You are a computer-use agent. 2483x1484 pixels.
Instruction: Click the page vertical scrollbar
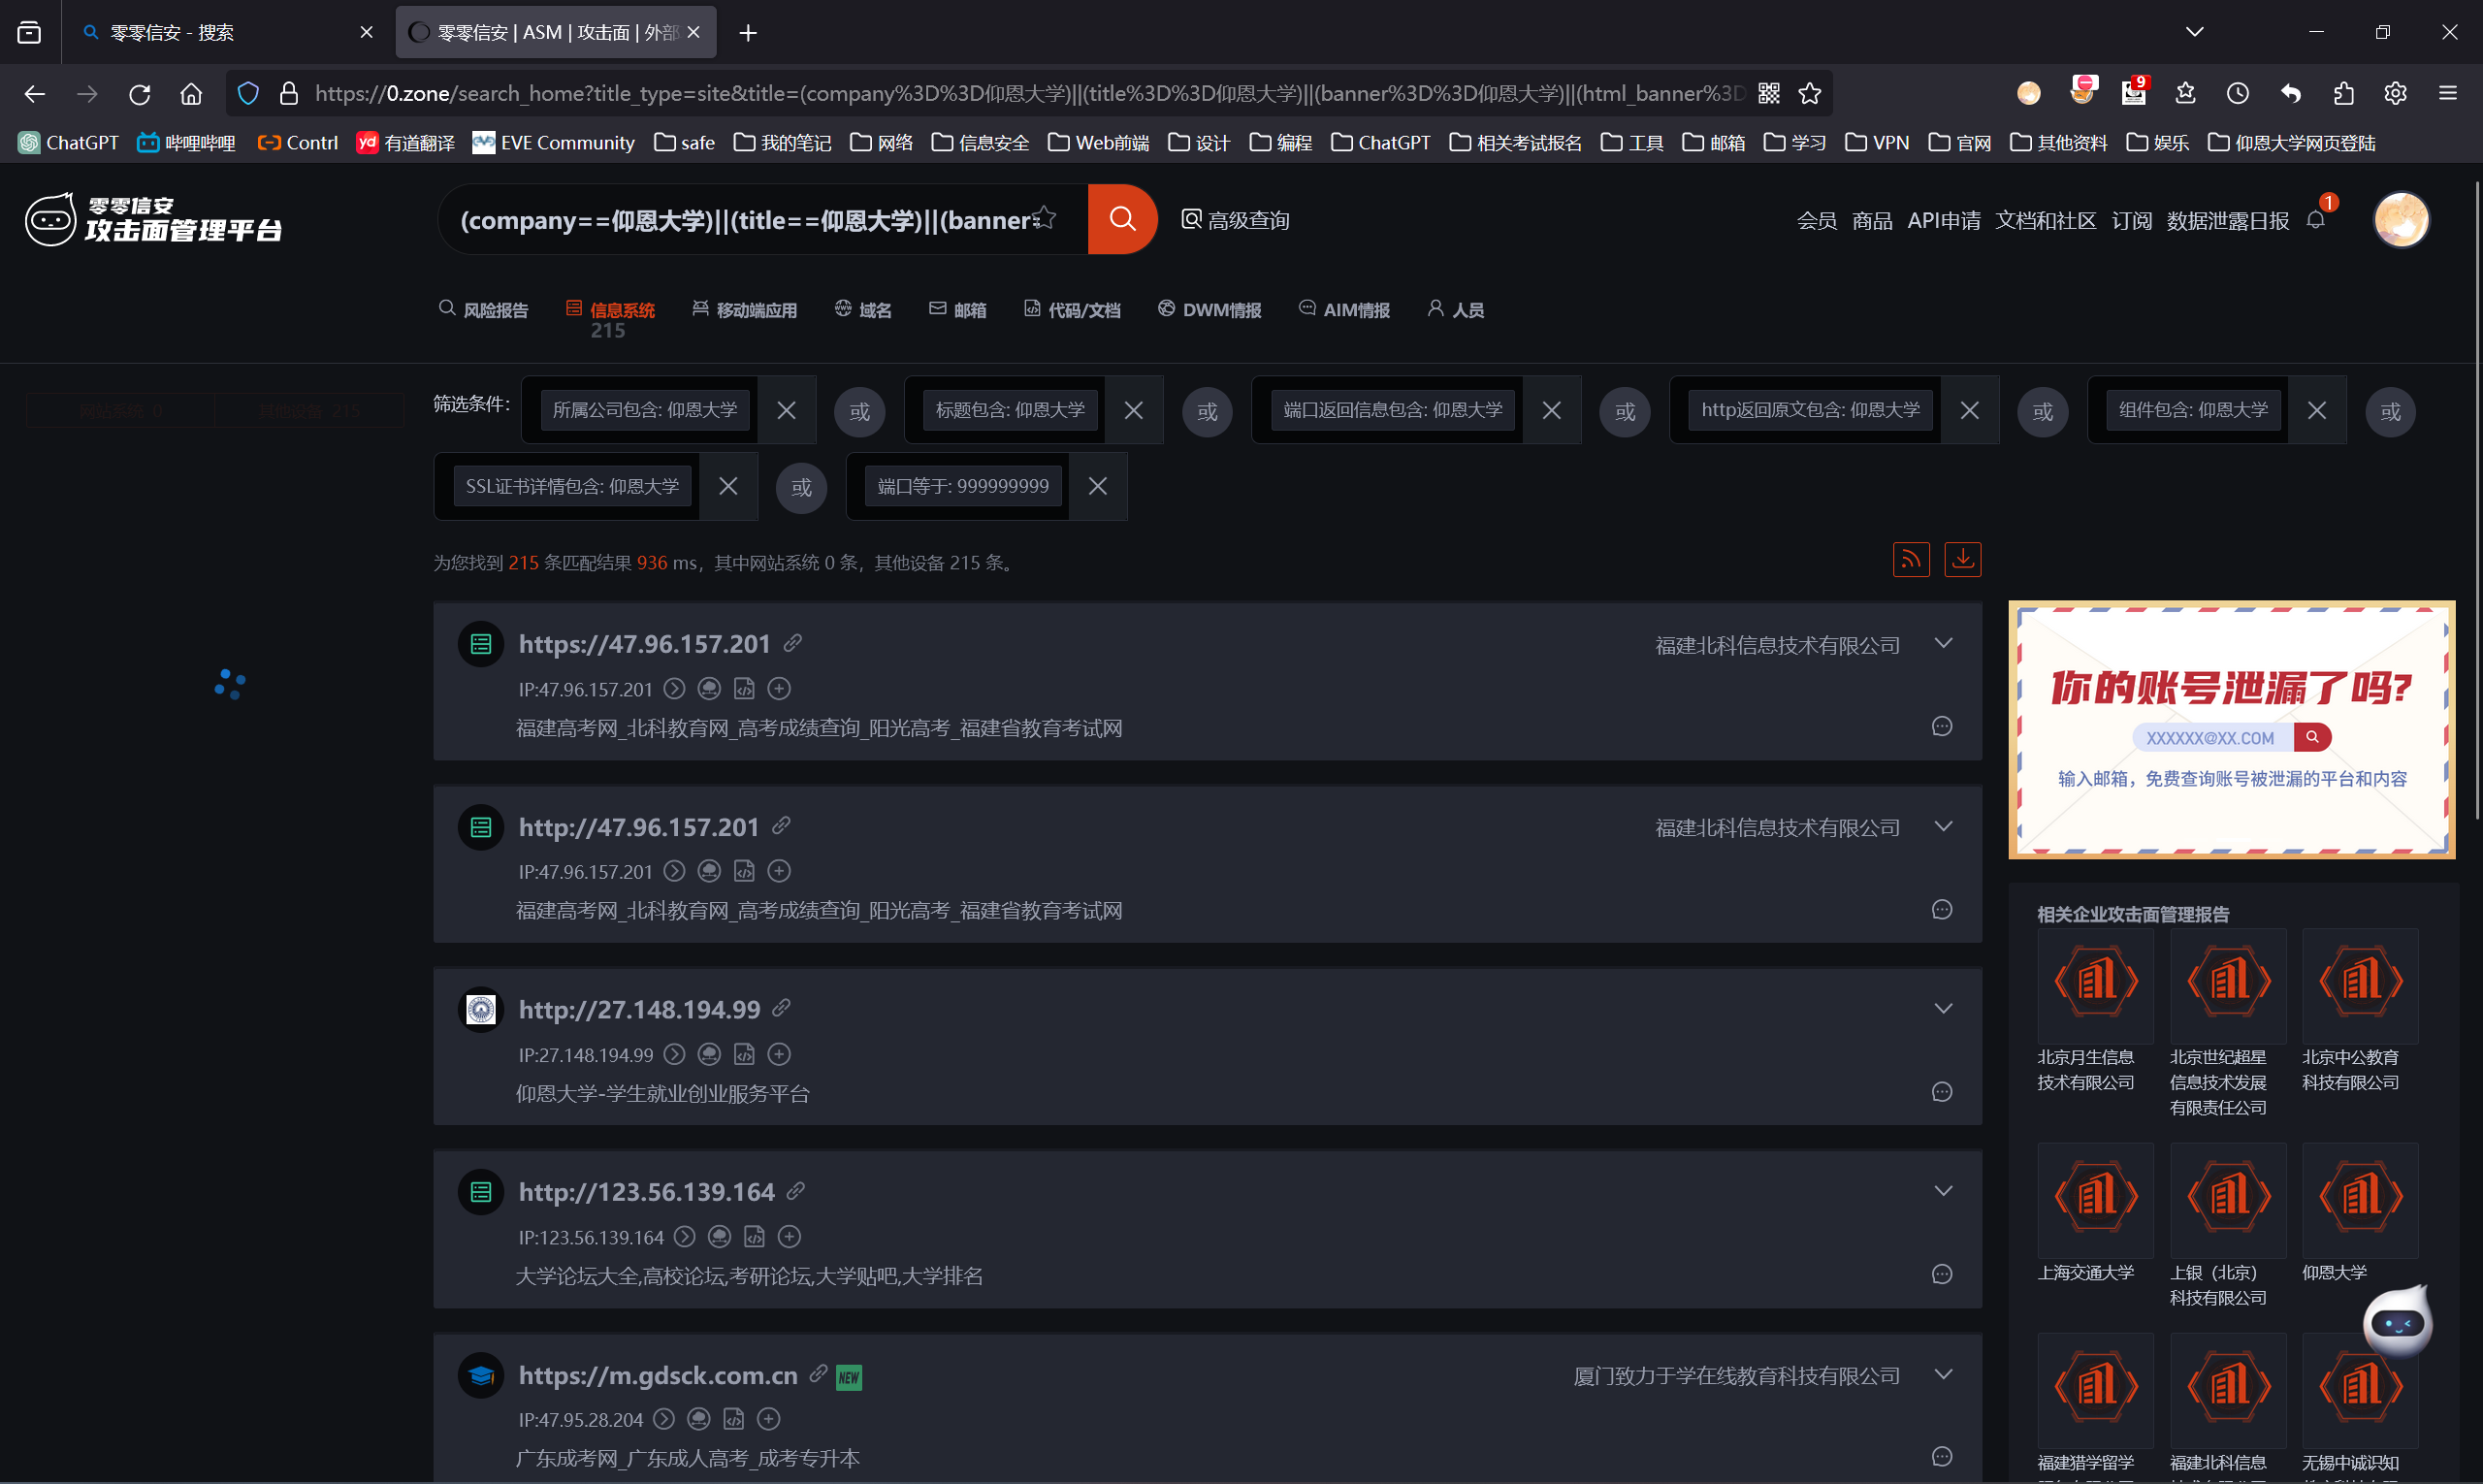click(2477, 500)
